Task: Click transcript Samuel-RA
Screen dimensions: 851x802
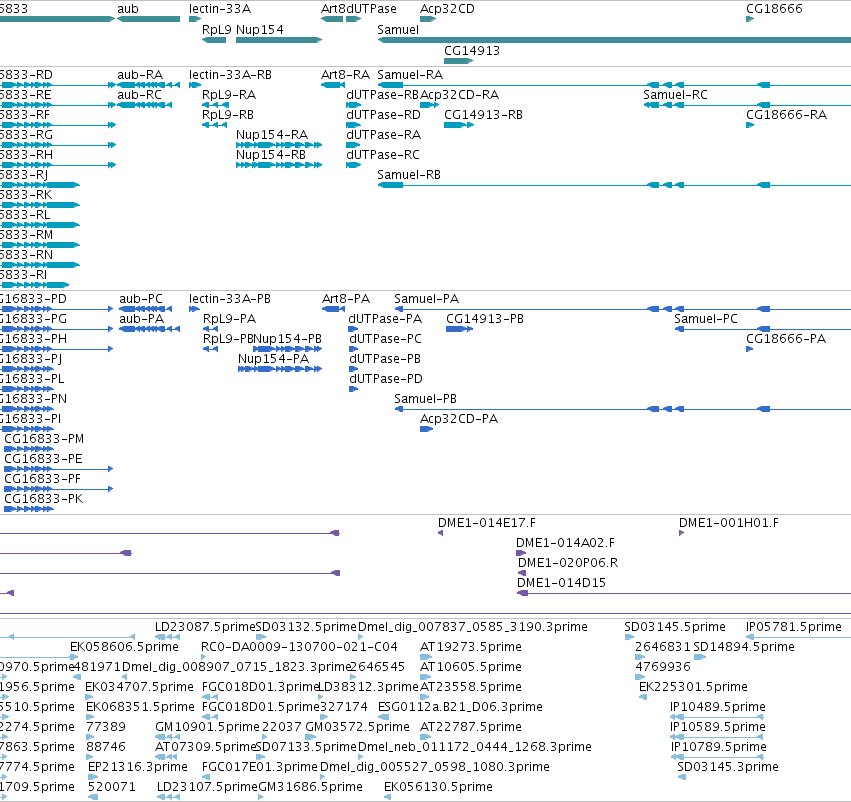Action: pyautogui.click(x=410, y=74)
